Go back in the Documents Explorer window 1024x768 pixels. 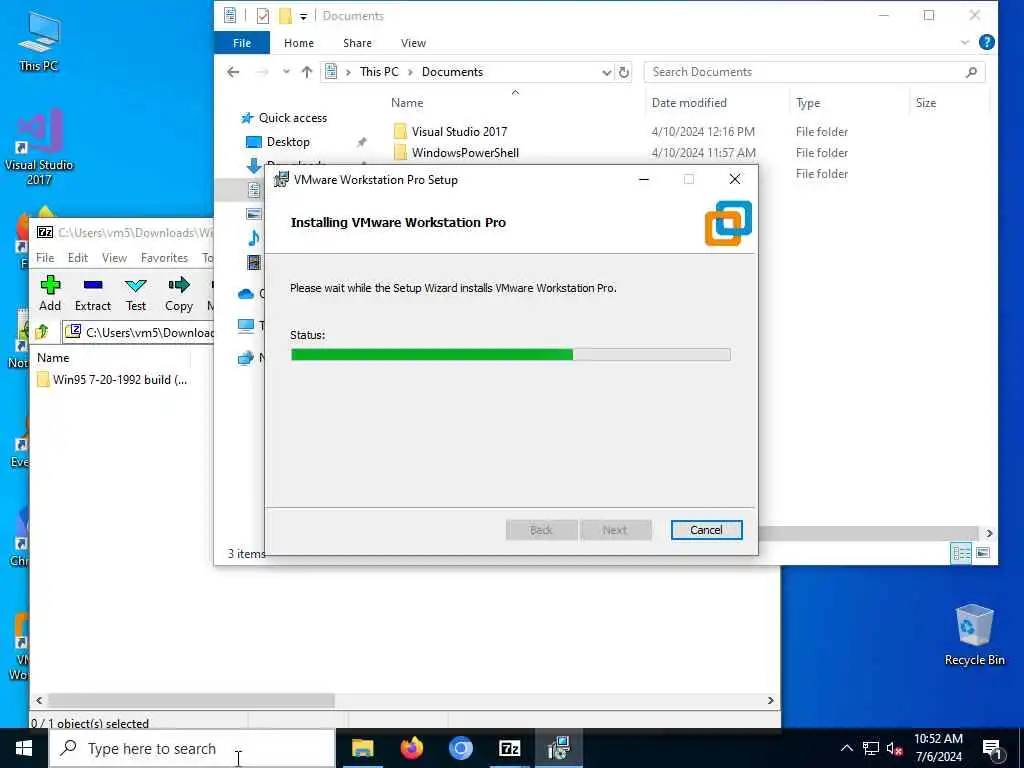[233, 72]
